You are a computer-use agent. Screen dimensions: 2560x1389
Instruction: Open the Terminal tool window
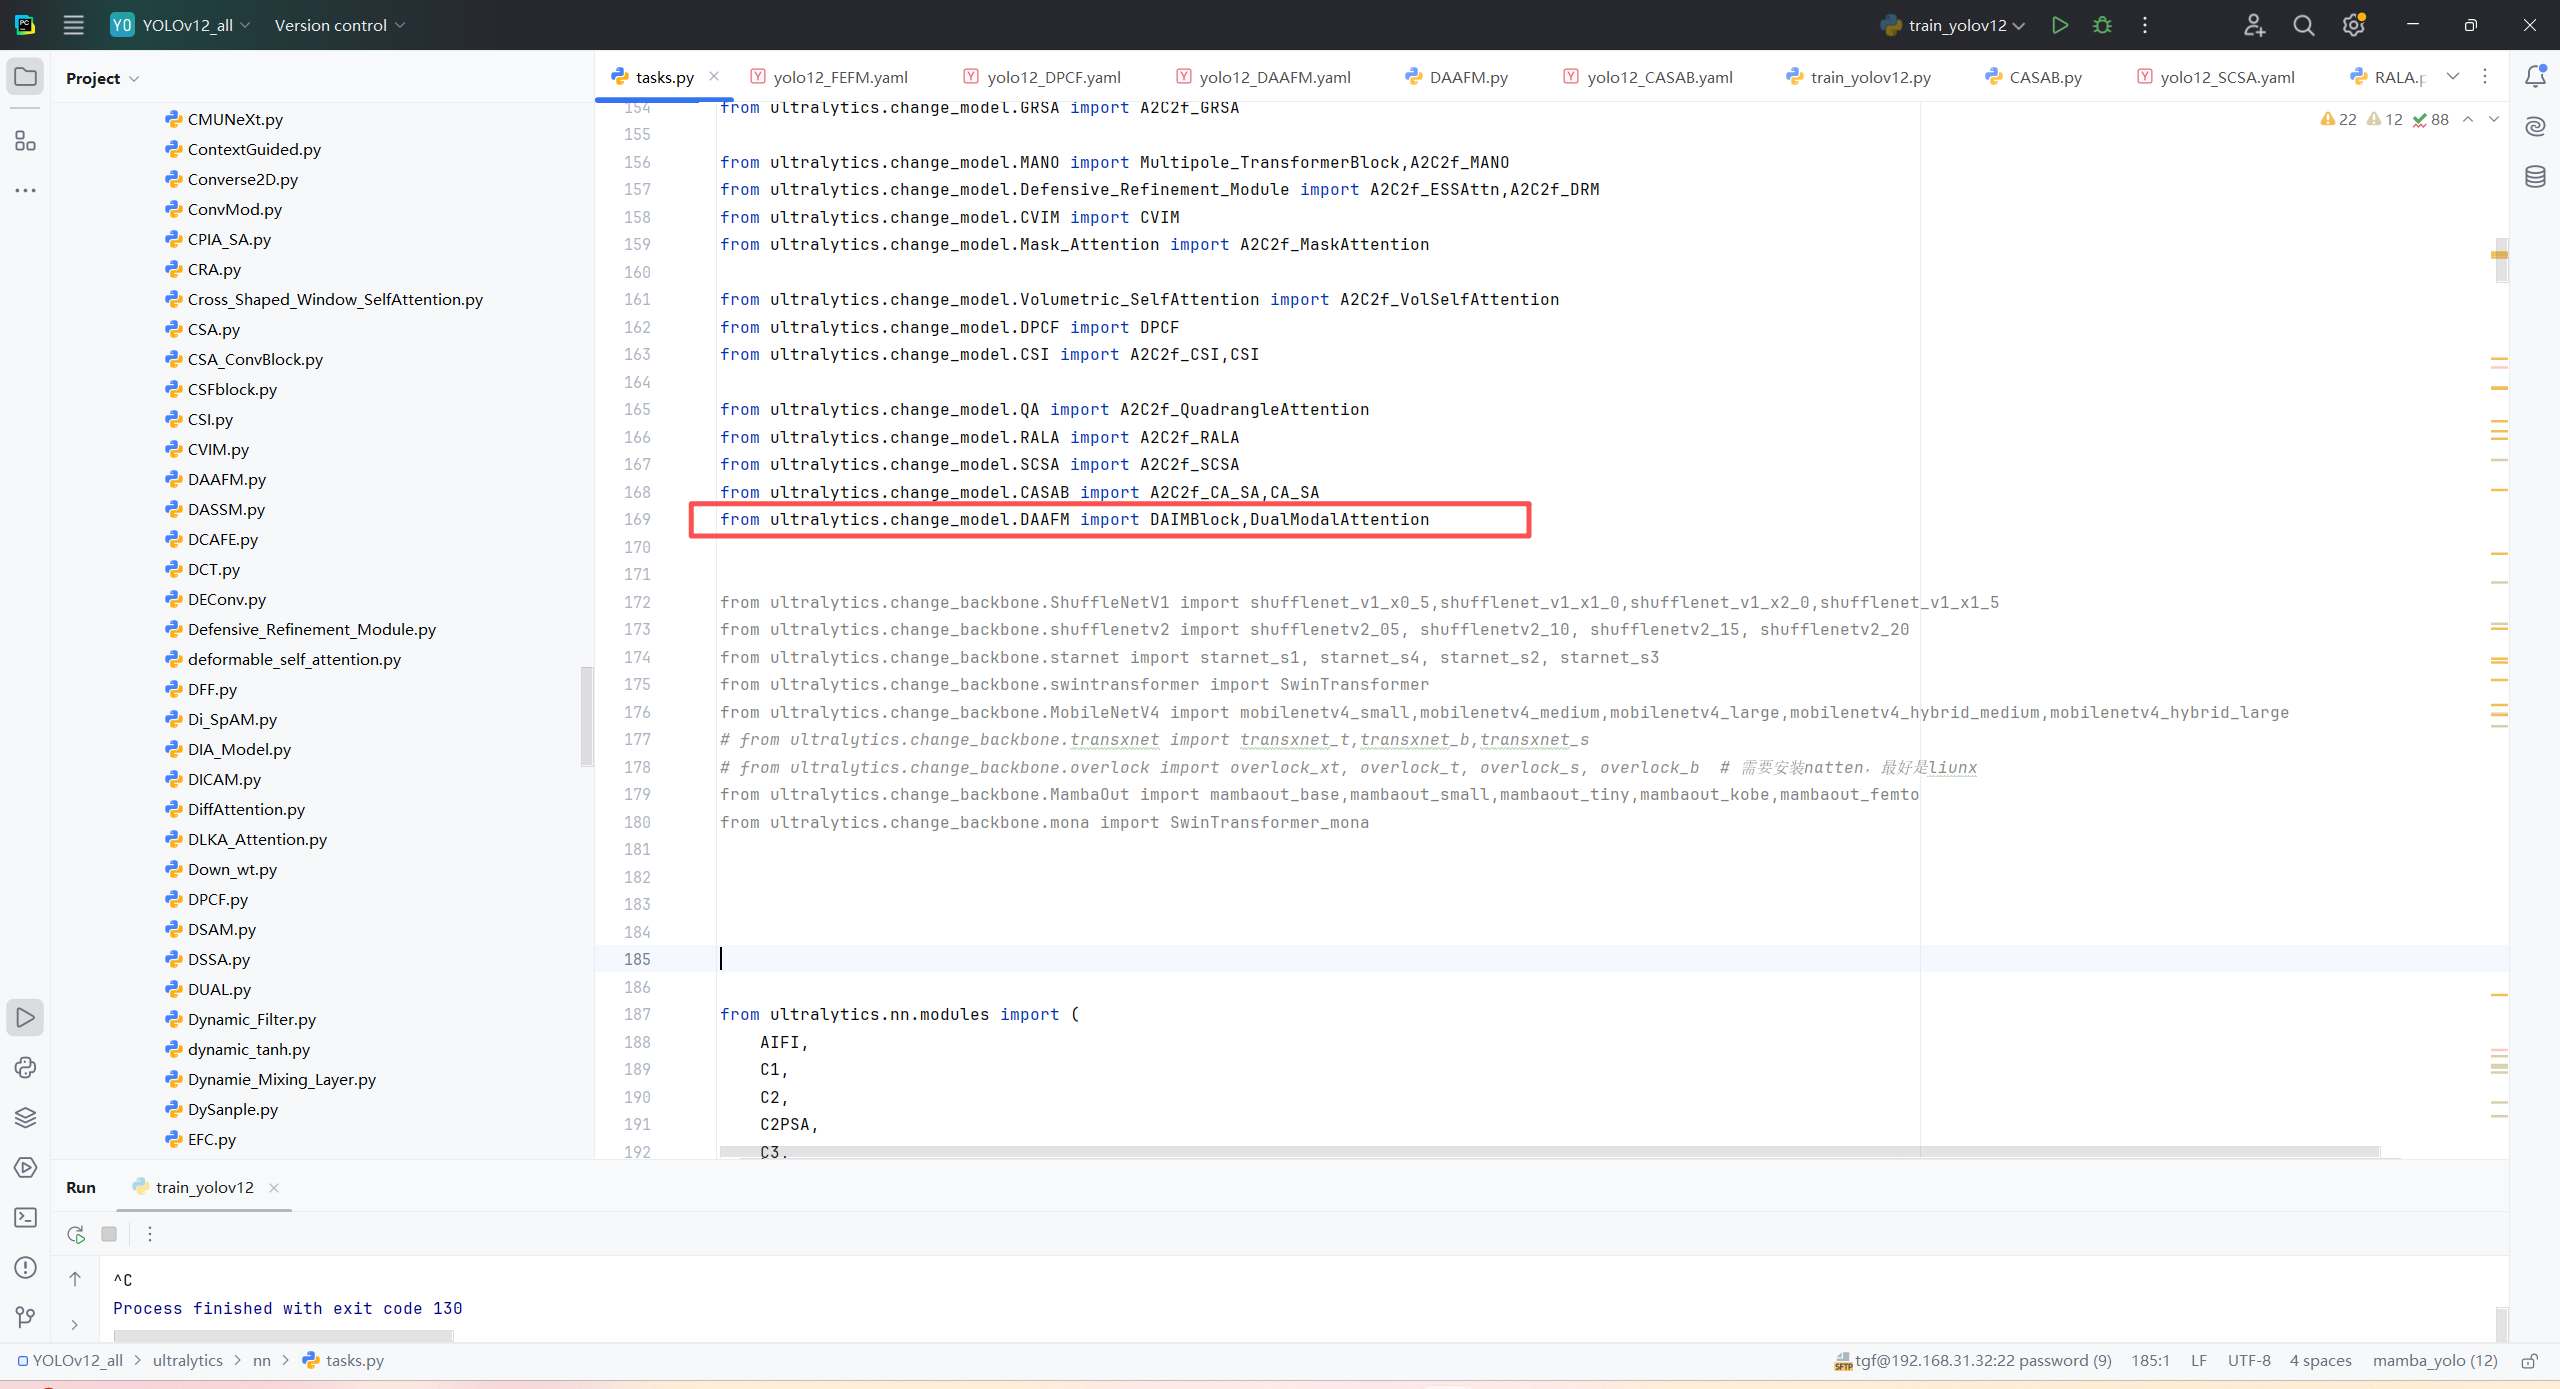[25, 1217]
